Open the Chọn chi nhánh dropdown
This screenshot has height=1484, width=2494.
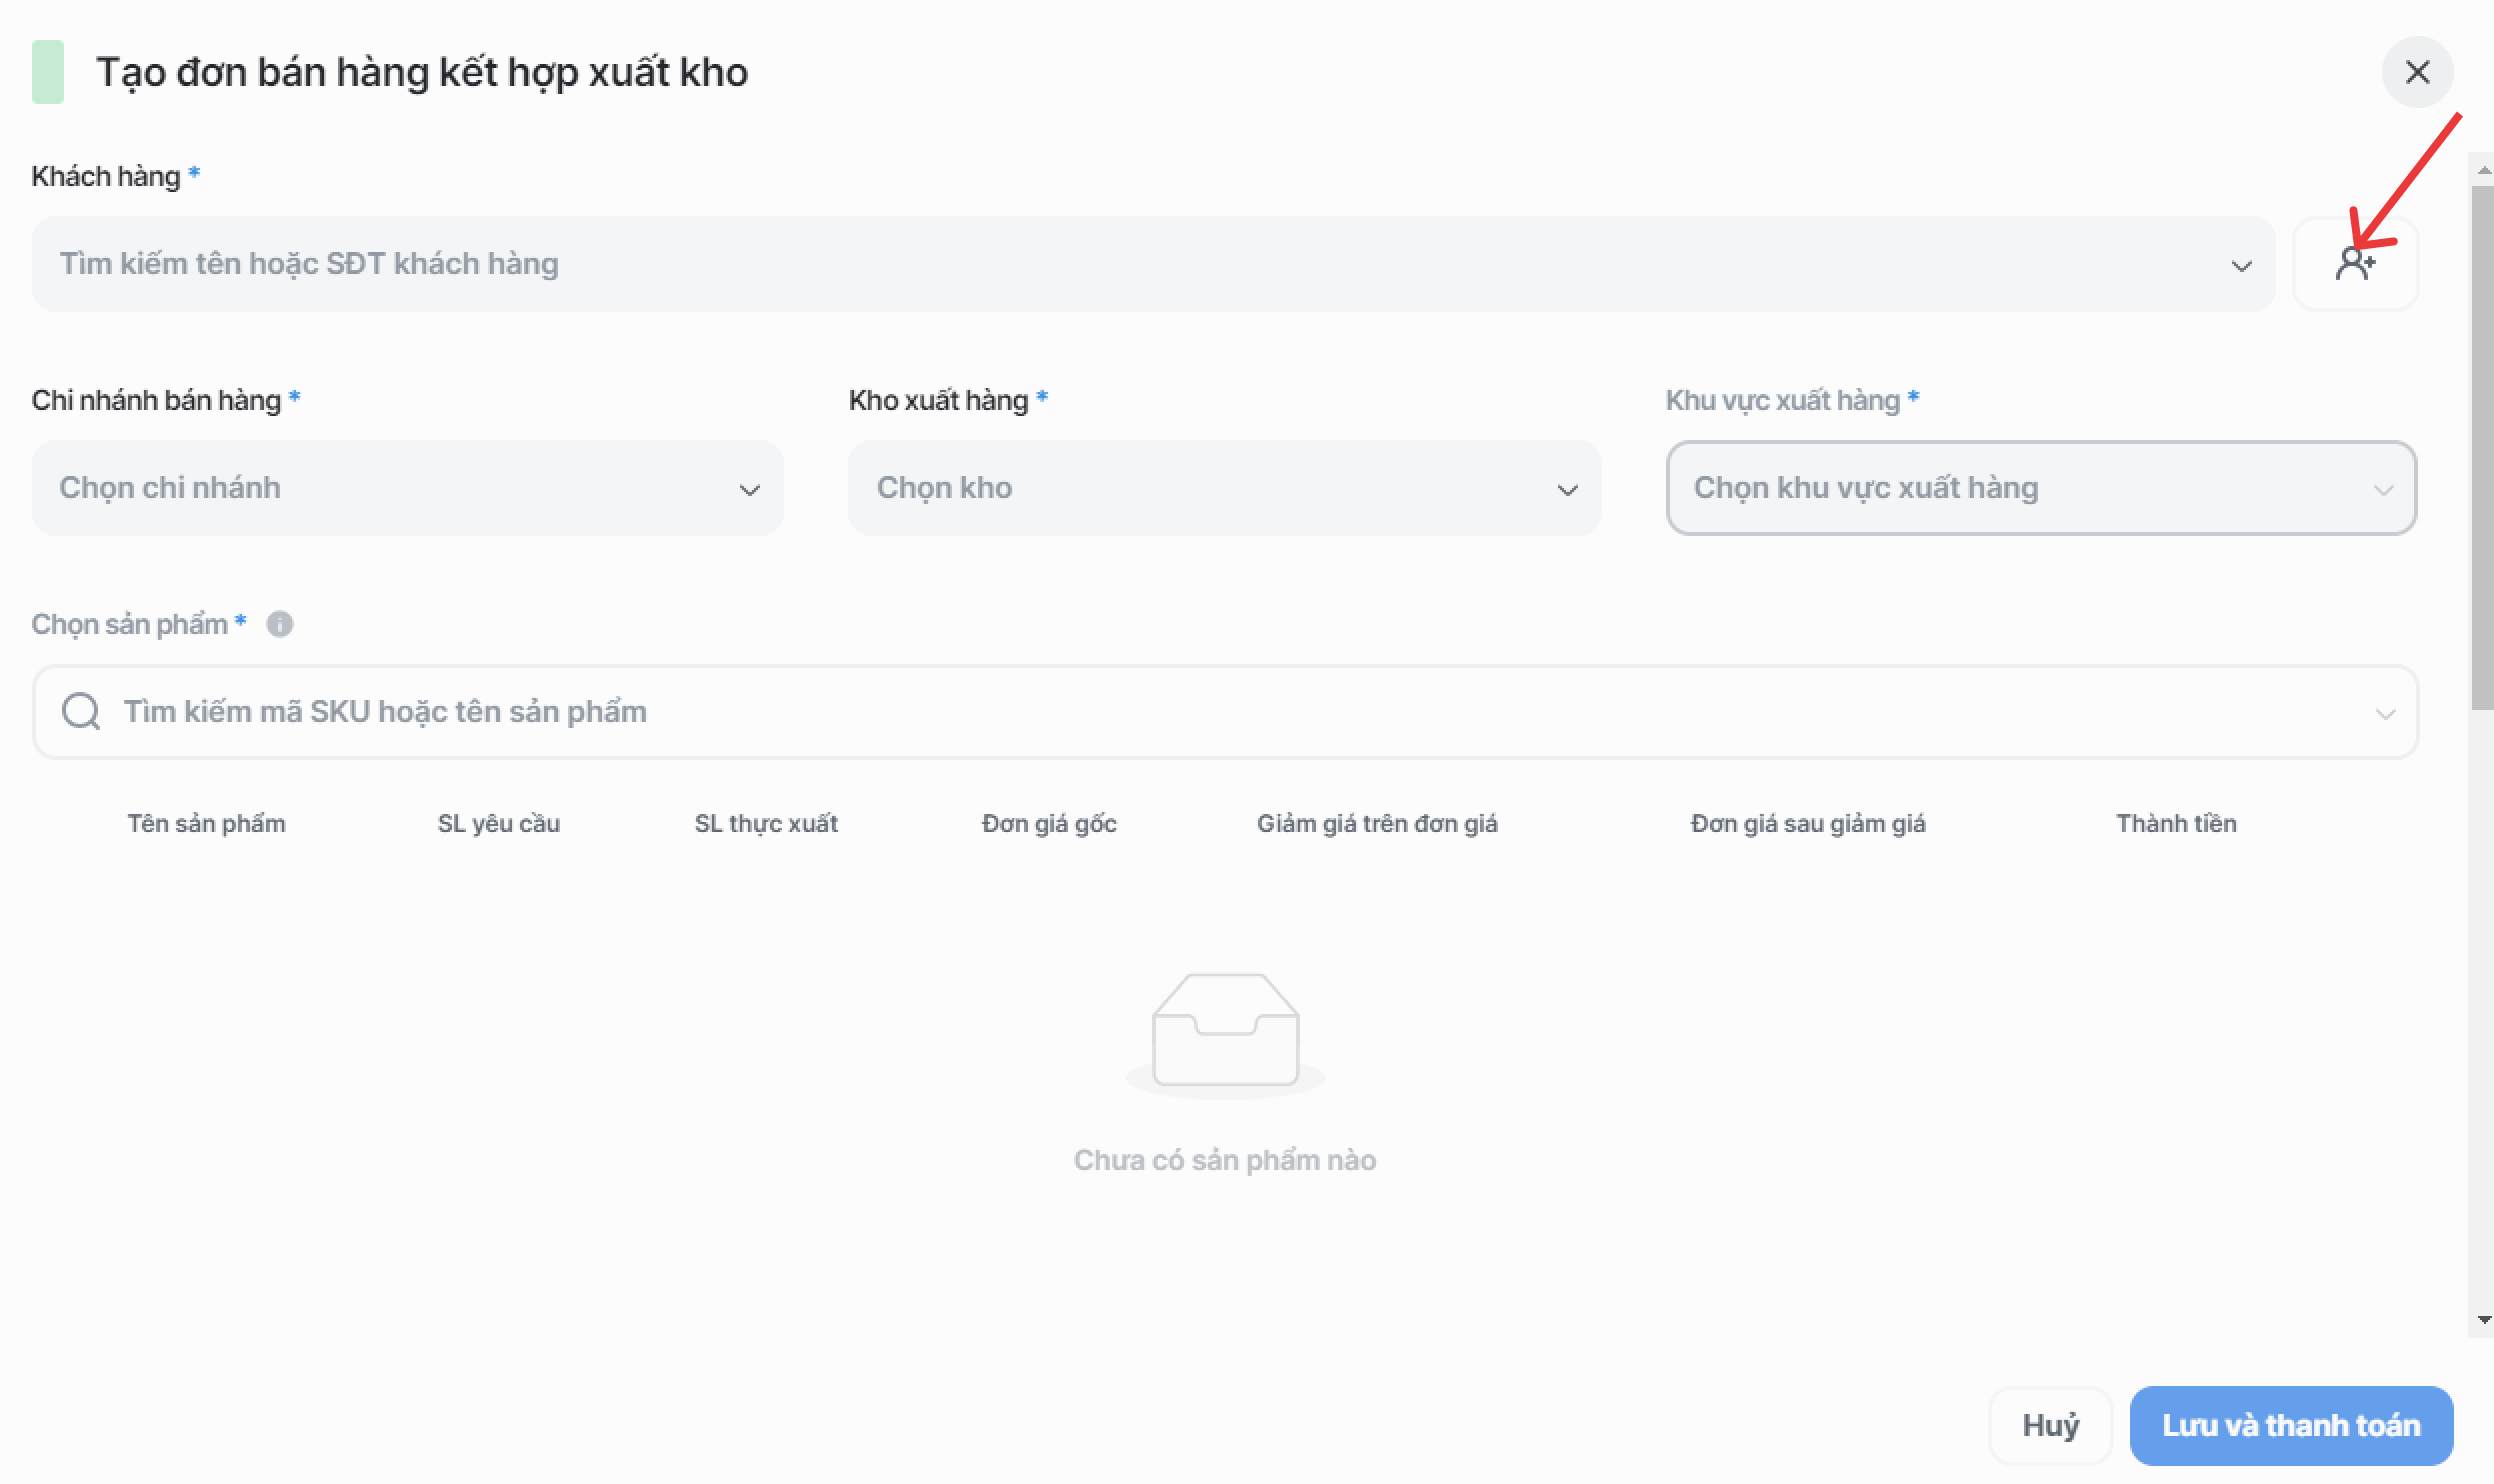point(407,488)
